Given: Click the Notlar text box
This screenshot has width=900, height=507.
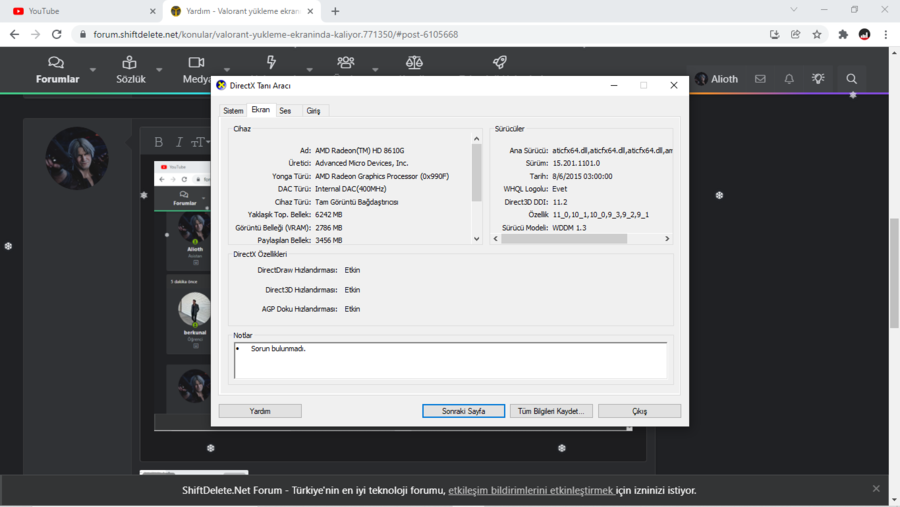Looking at the screenshot, I should (451, 361).
